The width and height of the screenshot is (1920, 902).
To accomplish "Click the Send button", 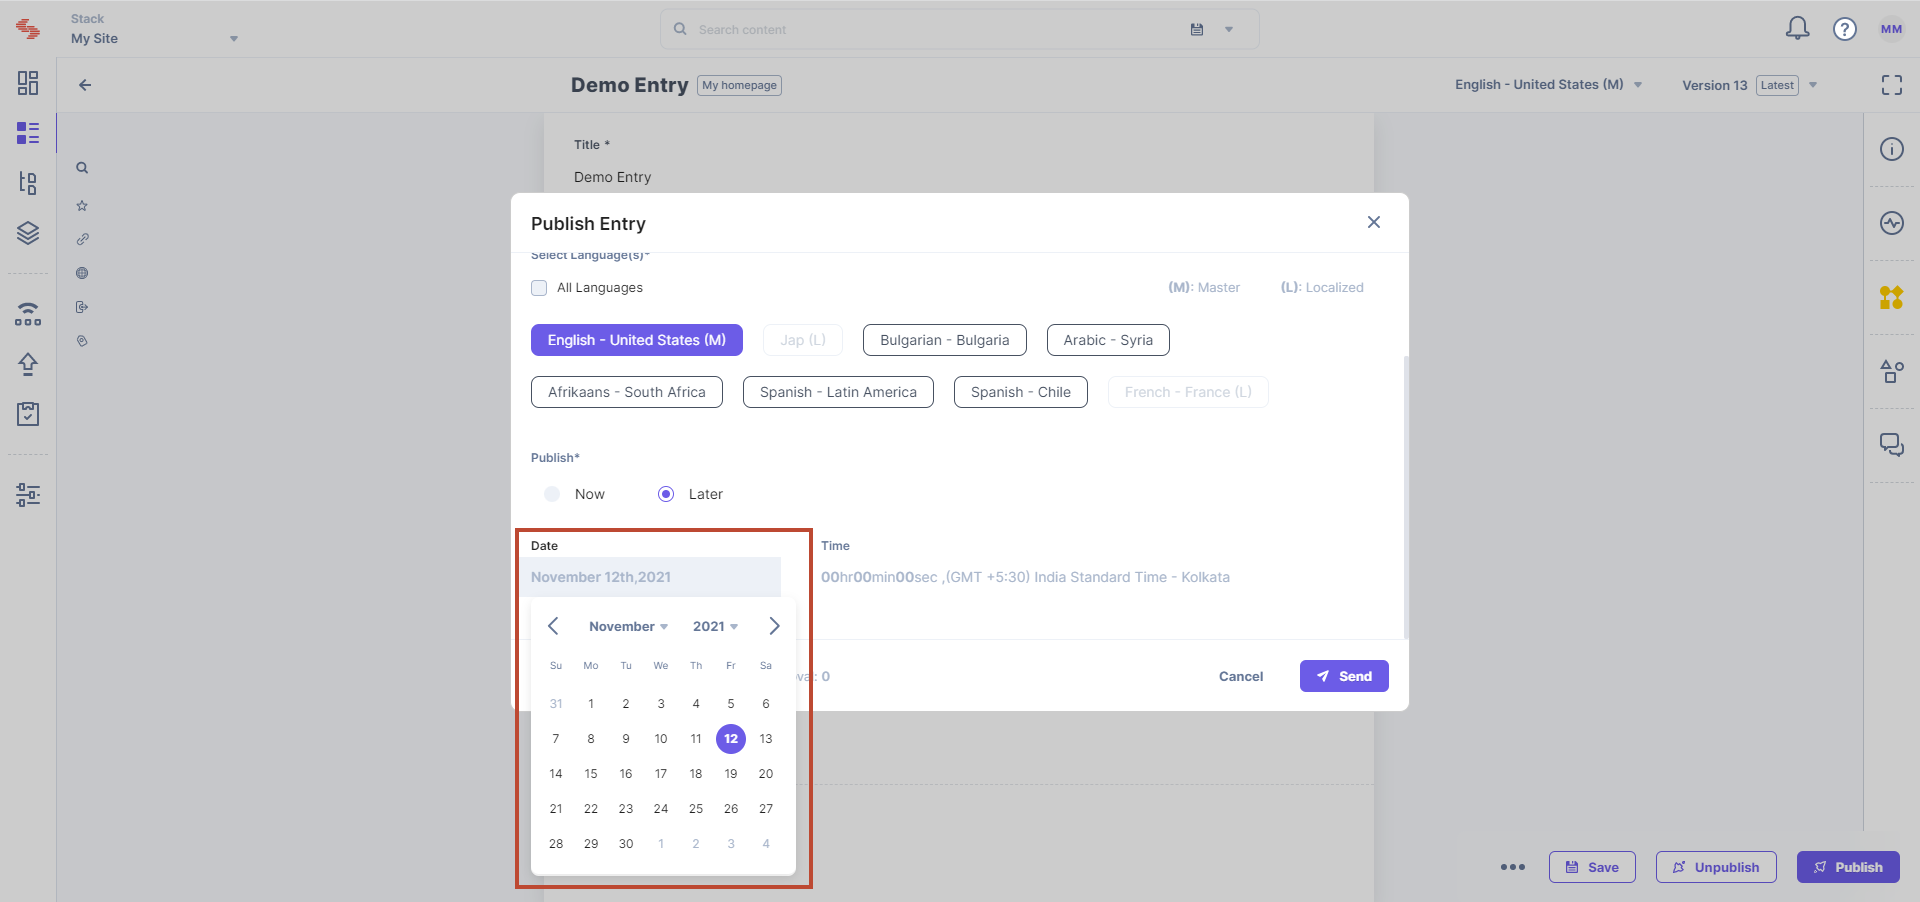I will click(1344, 676).
